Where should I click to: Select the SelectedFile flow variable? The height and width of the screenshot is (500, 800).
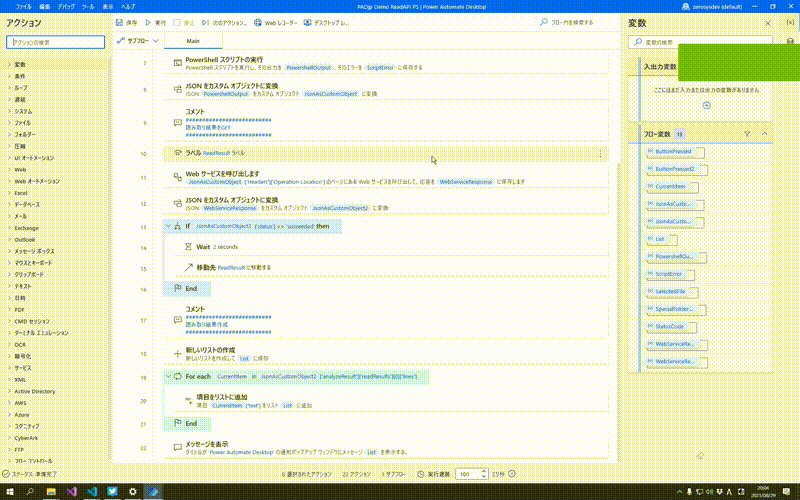672,291
